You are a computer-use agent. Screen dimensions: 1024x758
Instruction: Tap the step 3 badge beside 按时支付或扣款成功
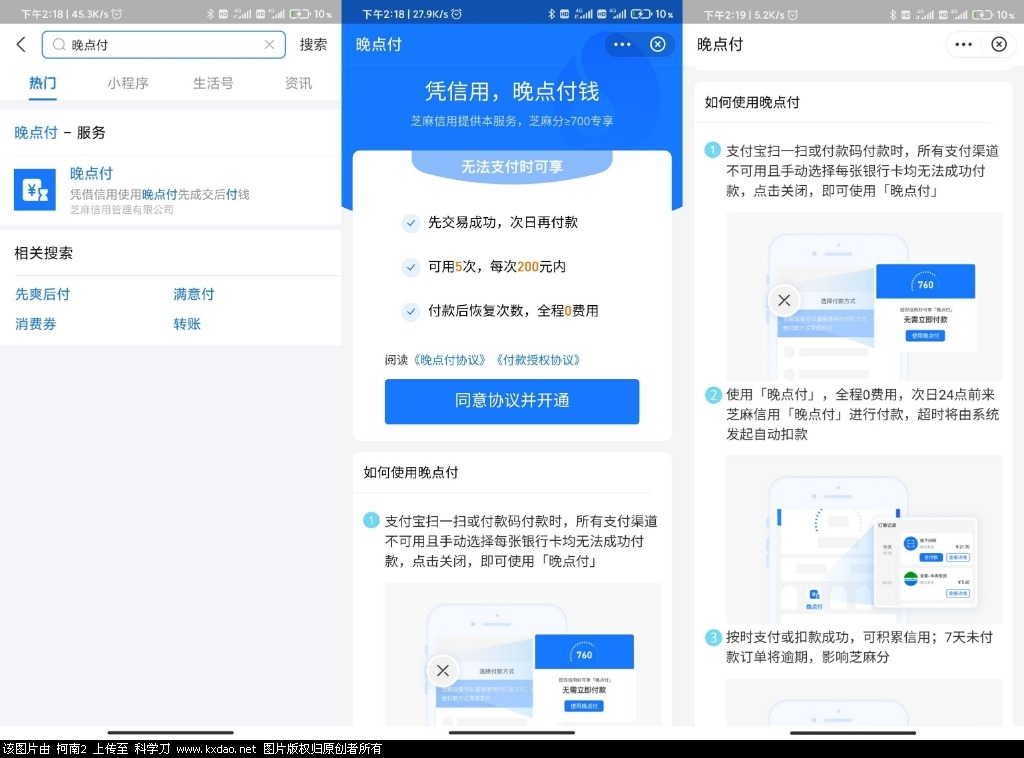pyautogui.click(x=712, y=637)
